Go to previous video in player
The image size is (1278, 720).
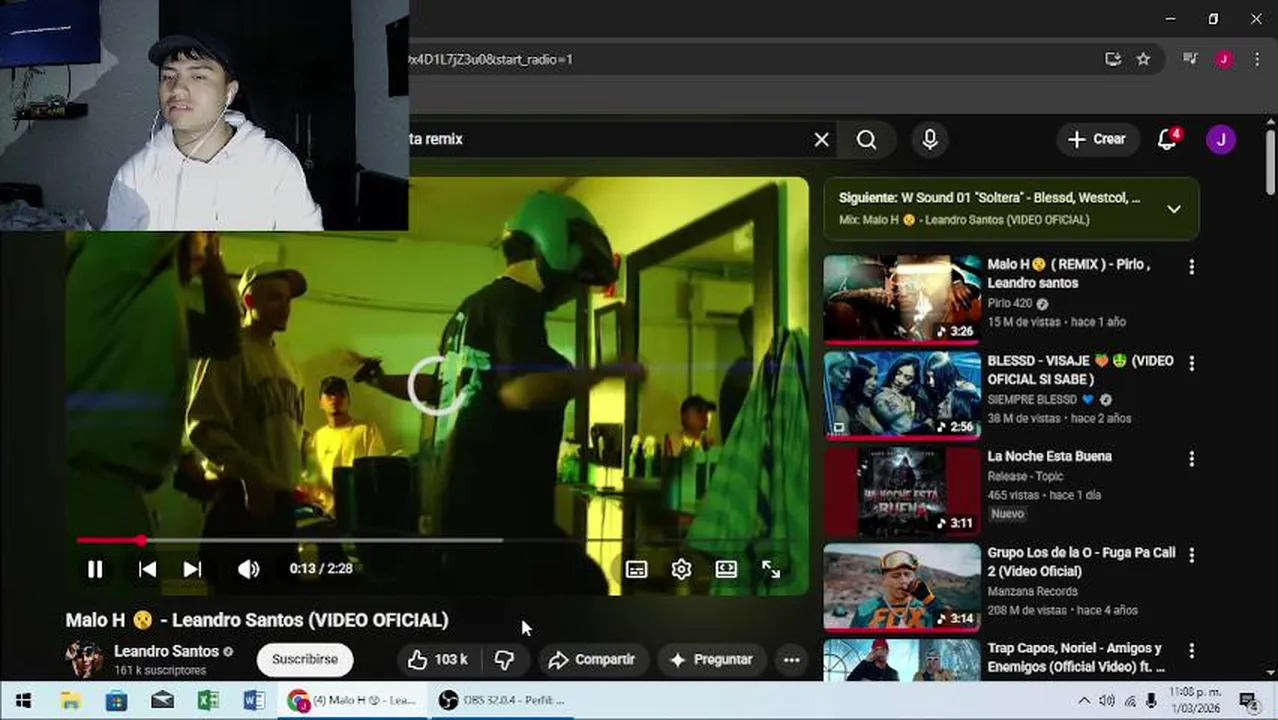(x=147, y=569)
